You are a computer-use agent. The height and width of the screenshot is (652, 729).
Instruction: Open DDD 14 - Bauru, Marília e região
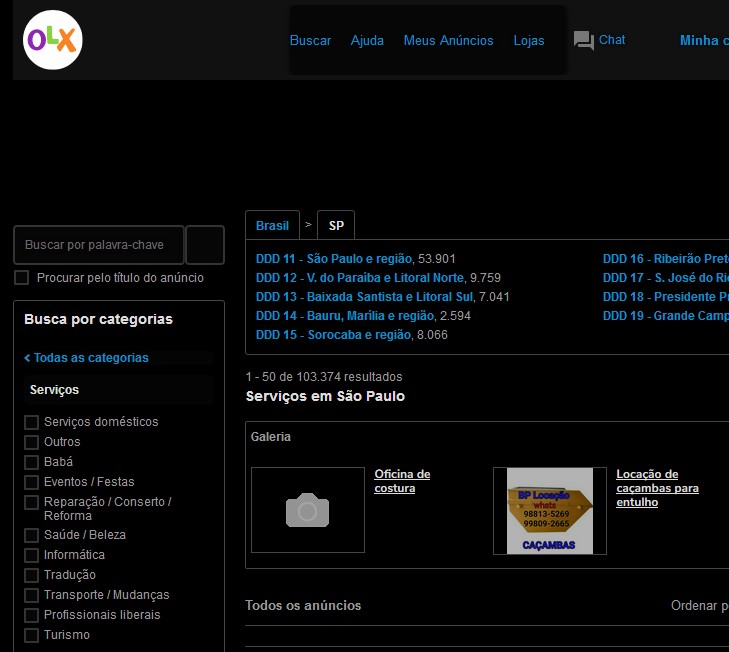click(x=345, y=316)
